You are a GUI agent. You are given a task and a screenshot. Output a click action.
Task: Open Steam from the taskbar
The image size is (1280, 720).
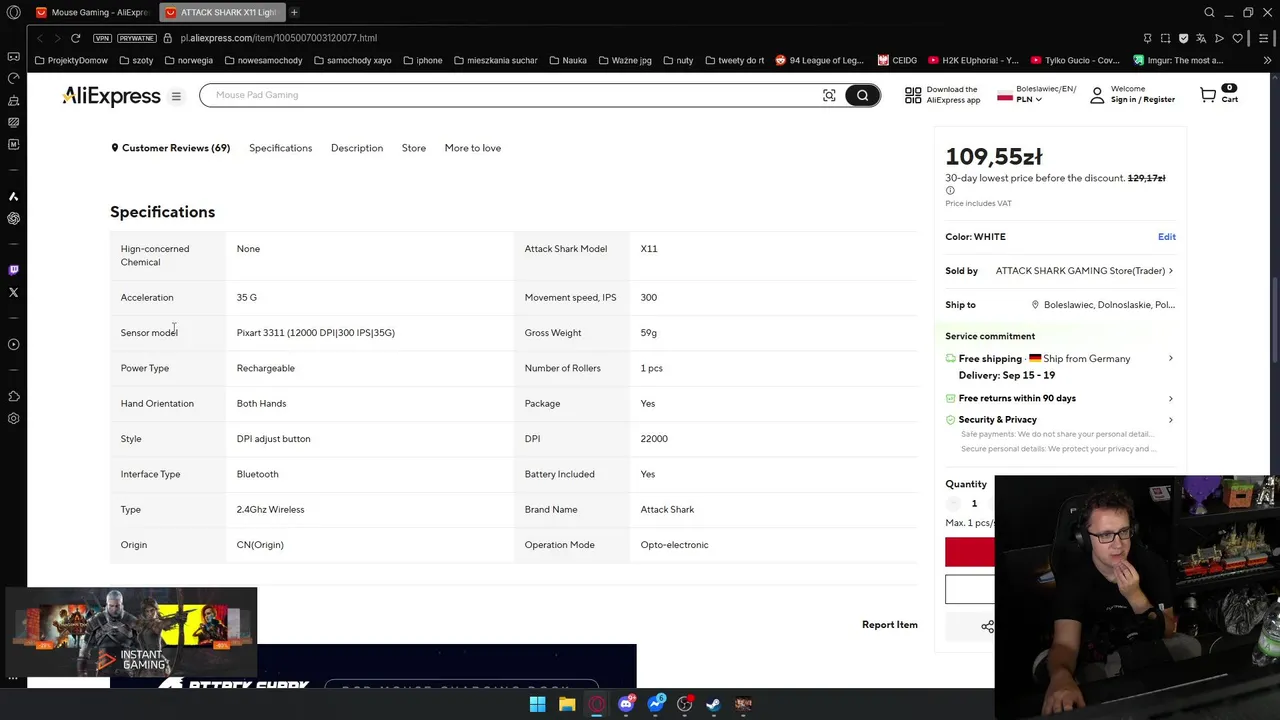[713, 704]
